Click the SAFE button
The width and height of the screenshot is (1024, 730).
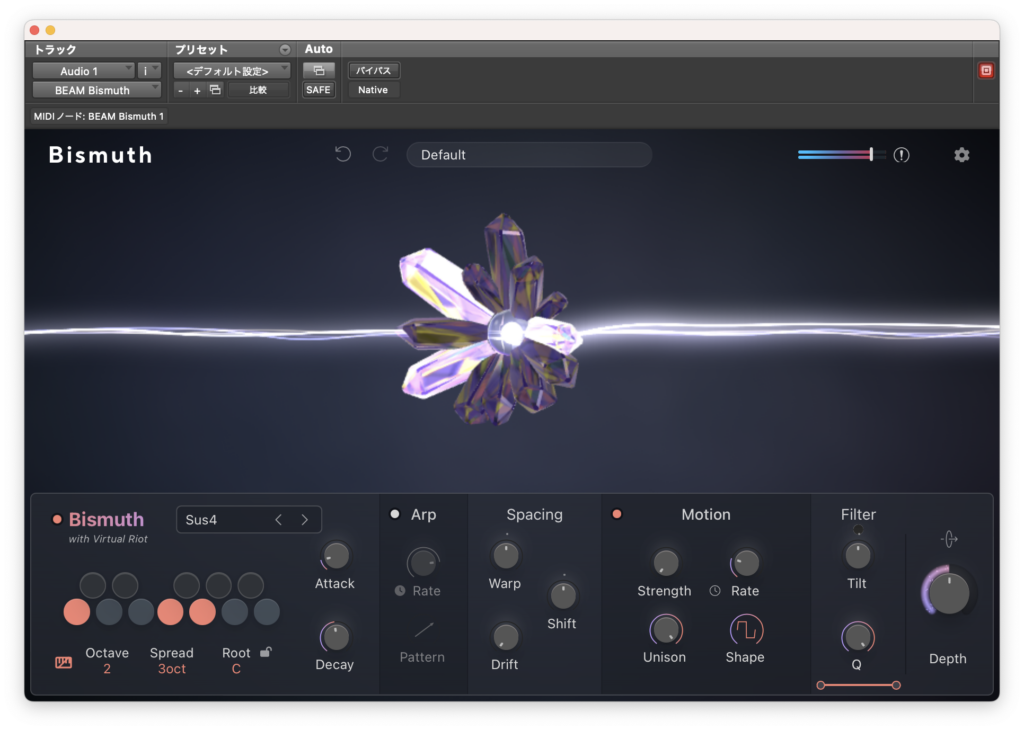(x=319, y=89)
